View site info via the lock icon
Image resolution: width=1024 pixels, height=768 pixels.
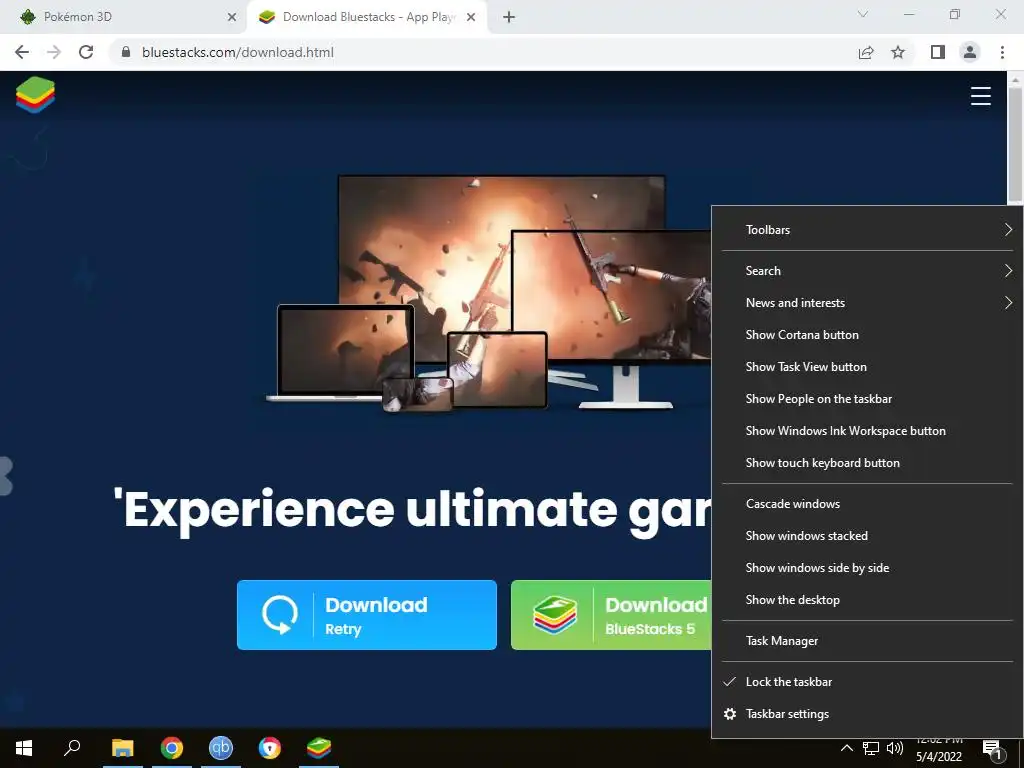coord(126,52)
